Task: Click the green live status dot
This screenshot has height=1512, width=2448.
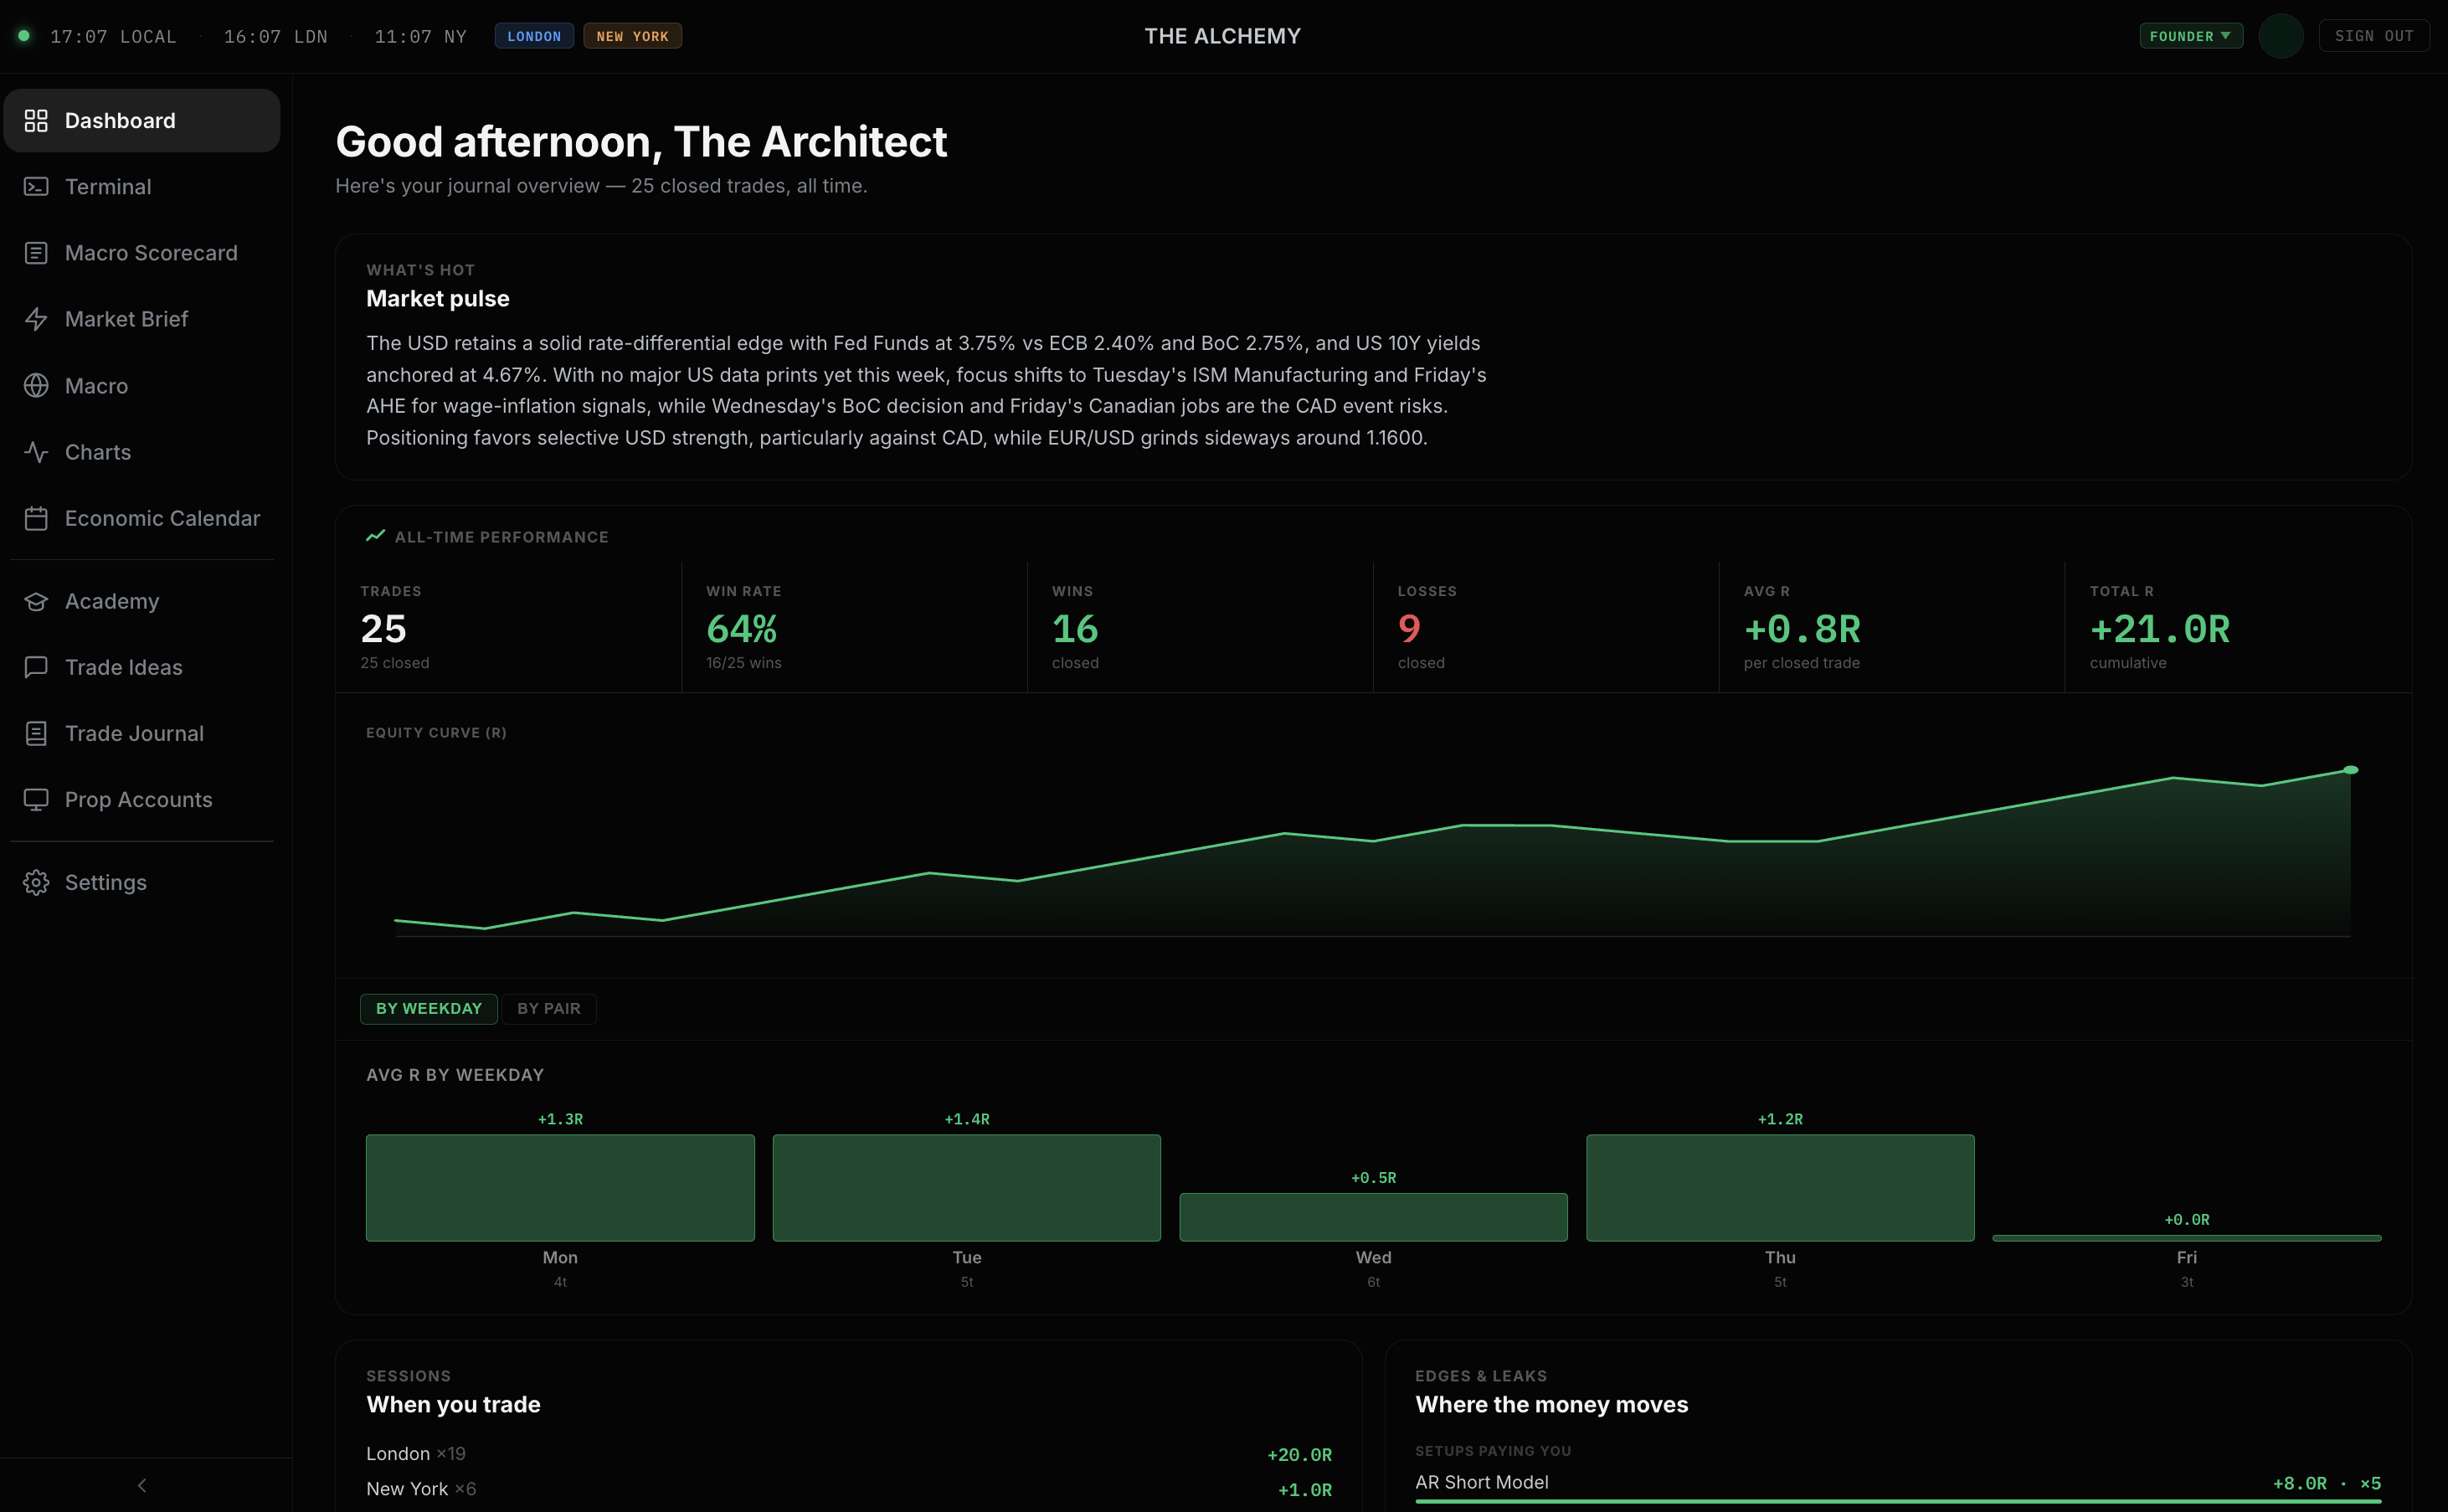Action: (x=24, y=36)
